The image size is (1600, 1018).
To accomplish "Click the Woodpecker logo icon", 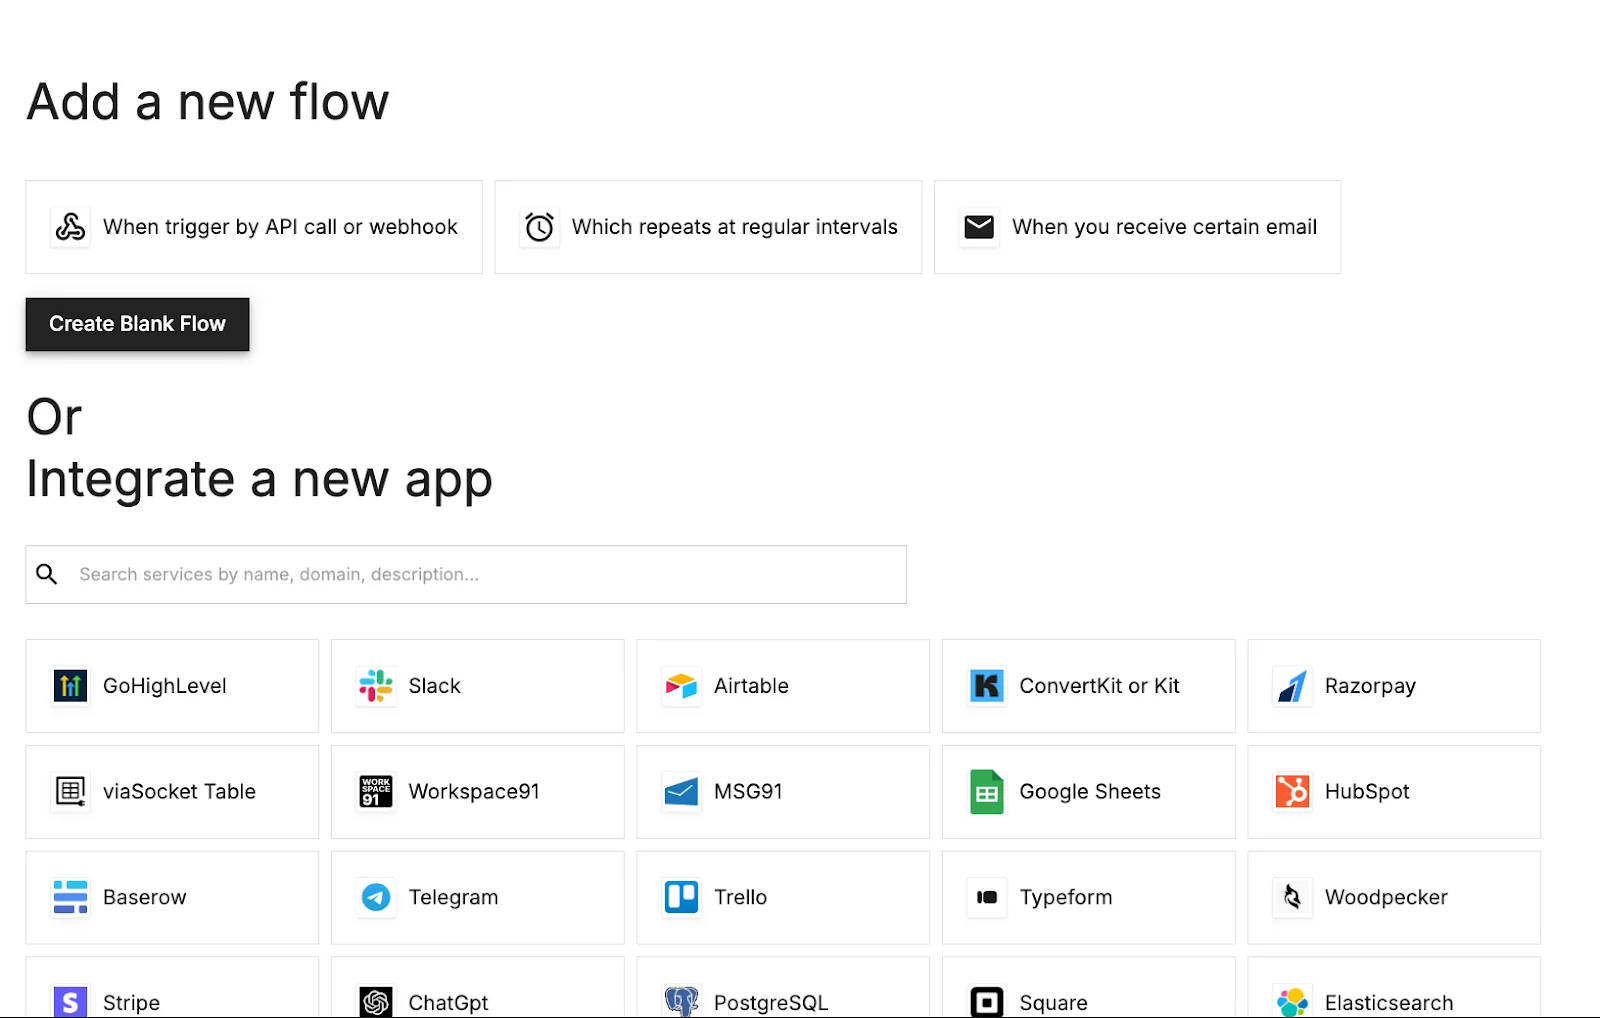I will (1292, 898).
